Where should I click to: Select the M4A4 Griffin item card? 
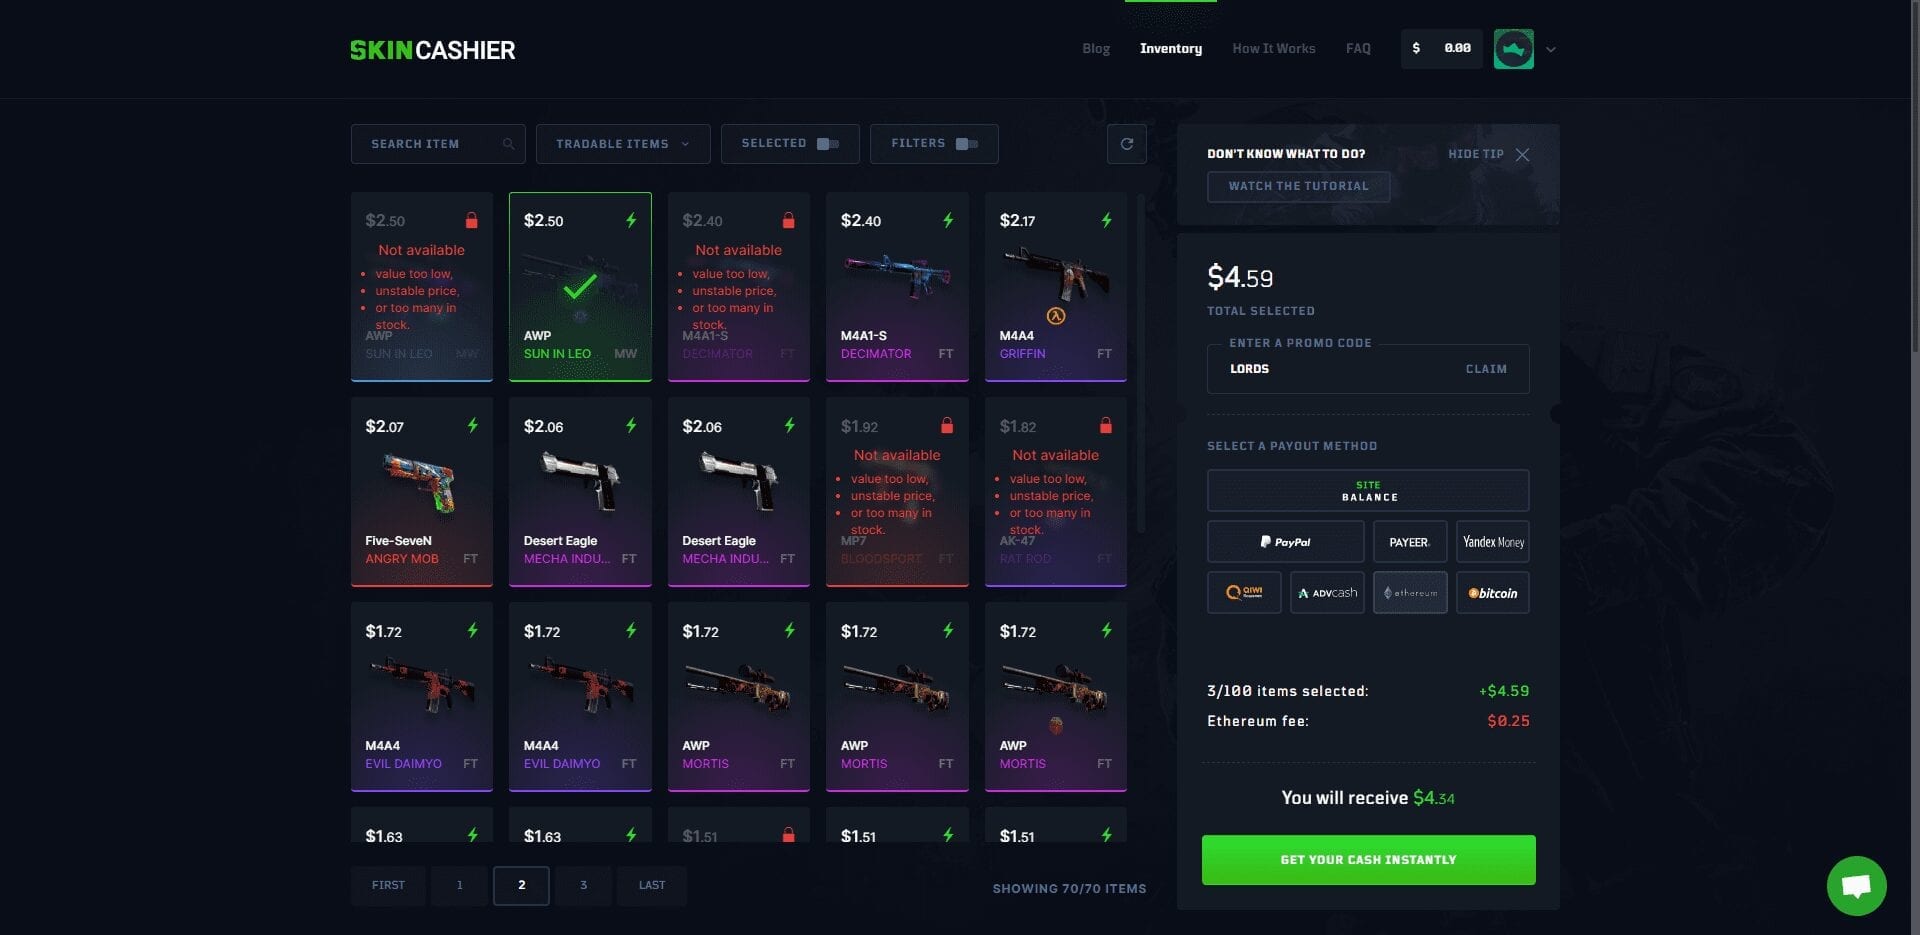[1056, 287]
